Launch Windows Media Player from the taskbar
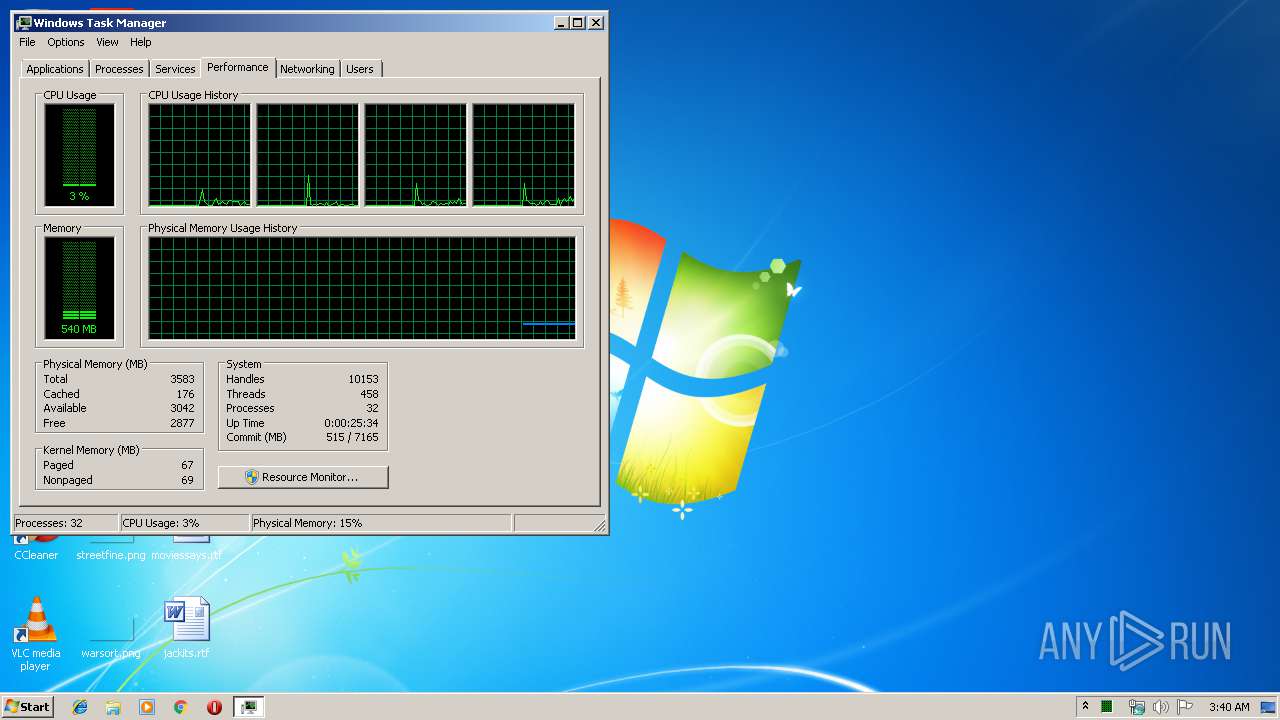Image resolution: width=1280 pixels, height=720 pixels. (x=147, y=707)
